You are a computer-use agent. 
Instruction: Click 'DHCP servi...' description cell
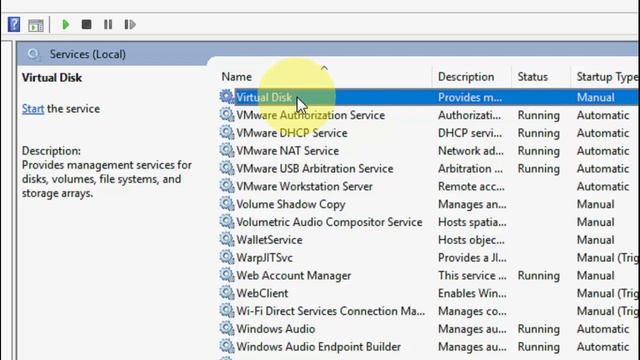pyautogui.click(x=470, y=133)
